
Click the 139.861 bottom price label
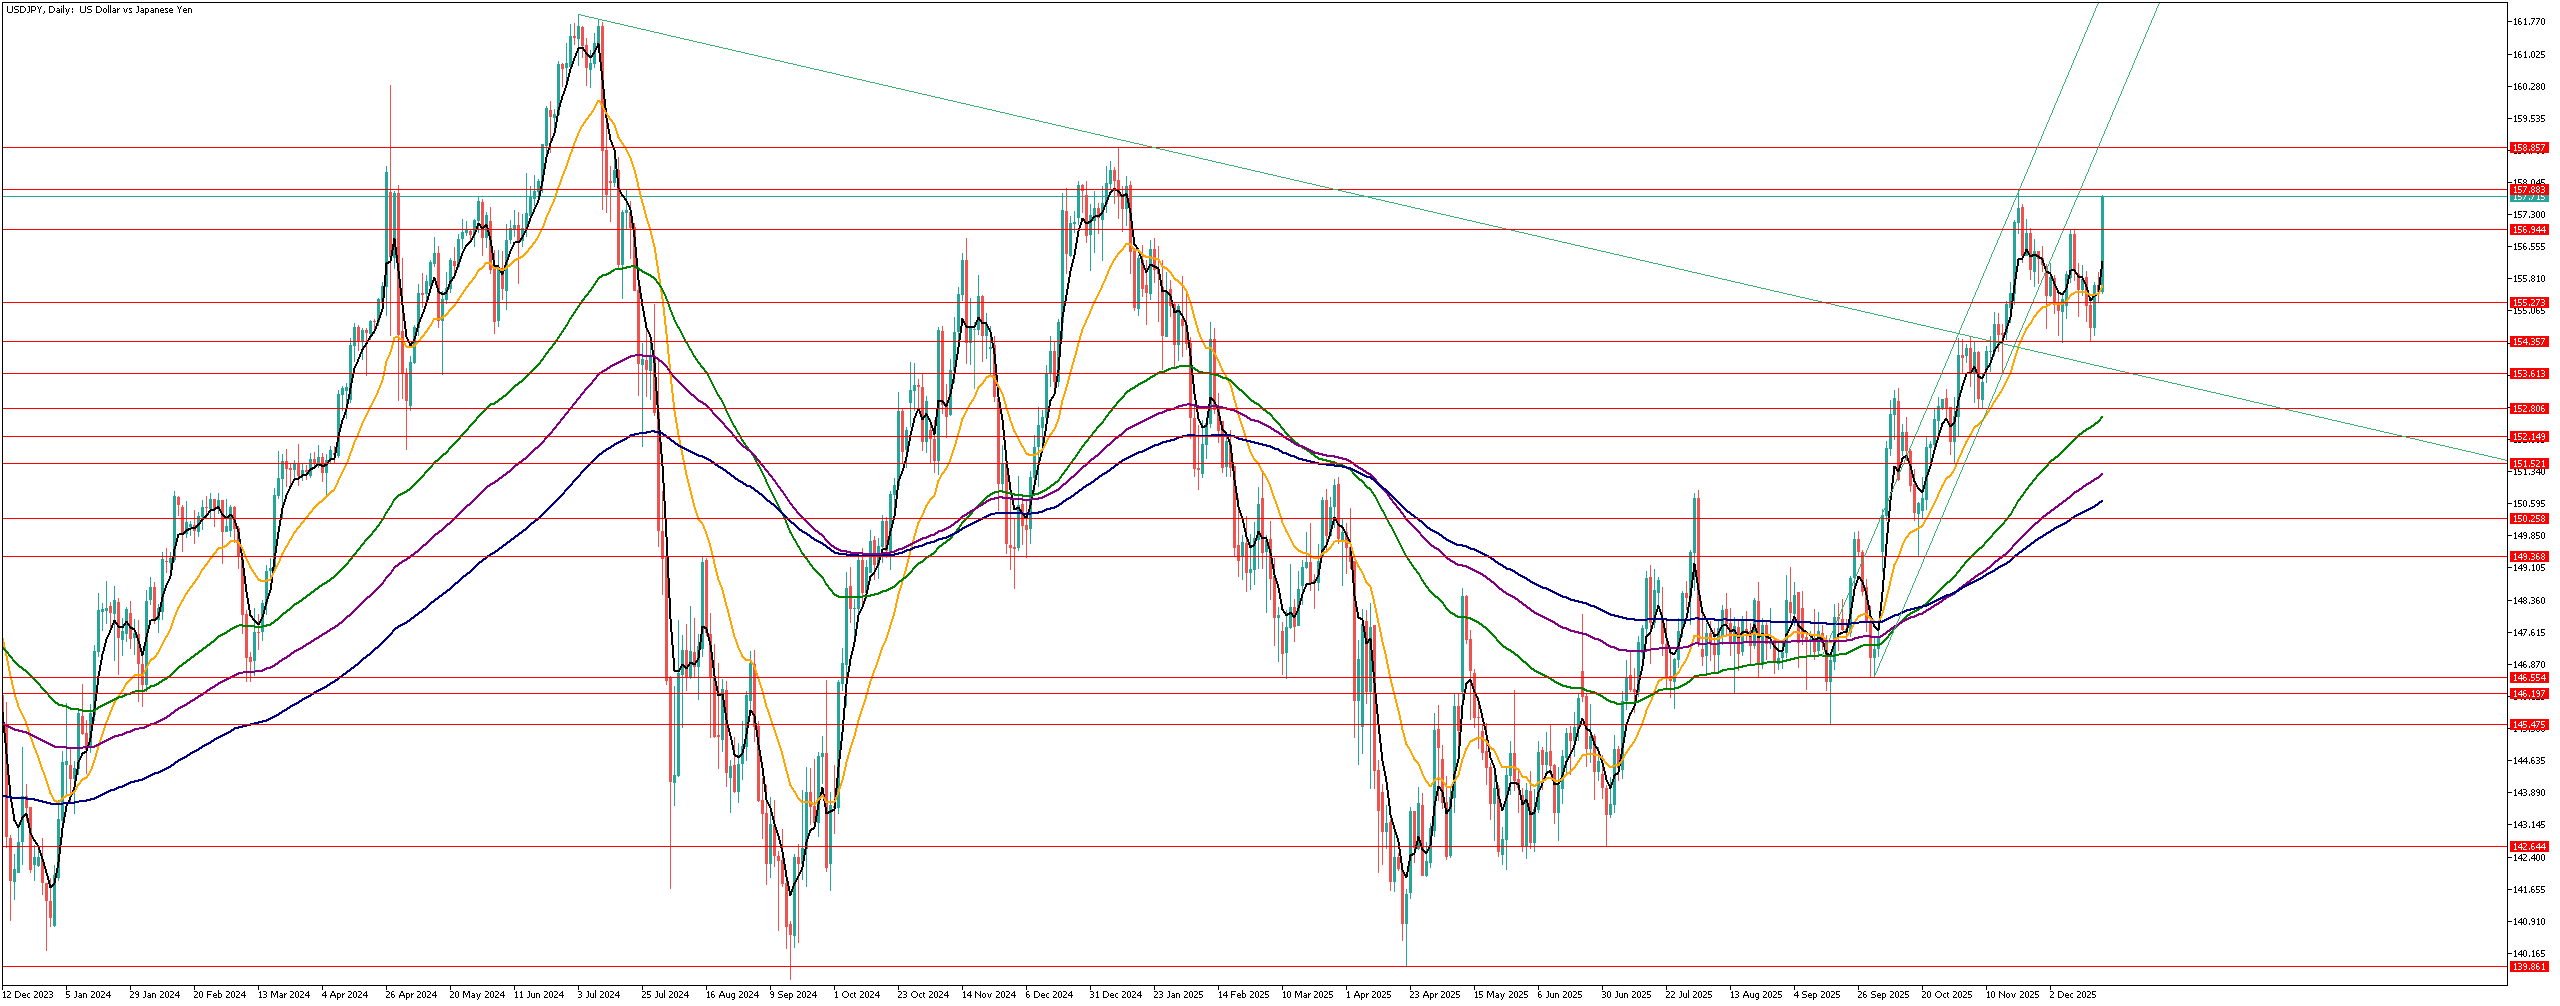2529,967
